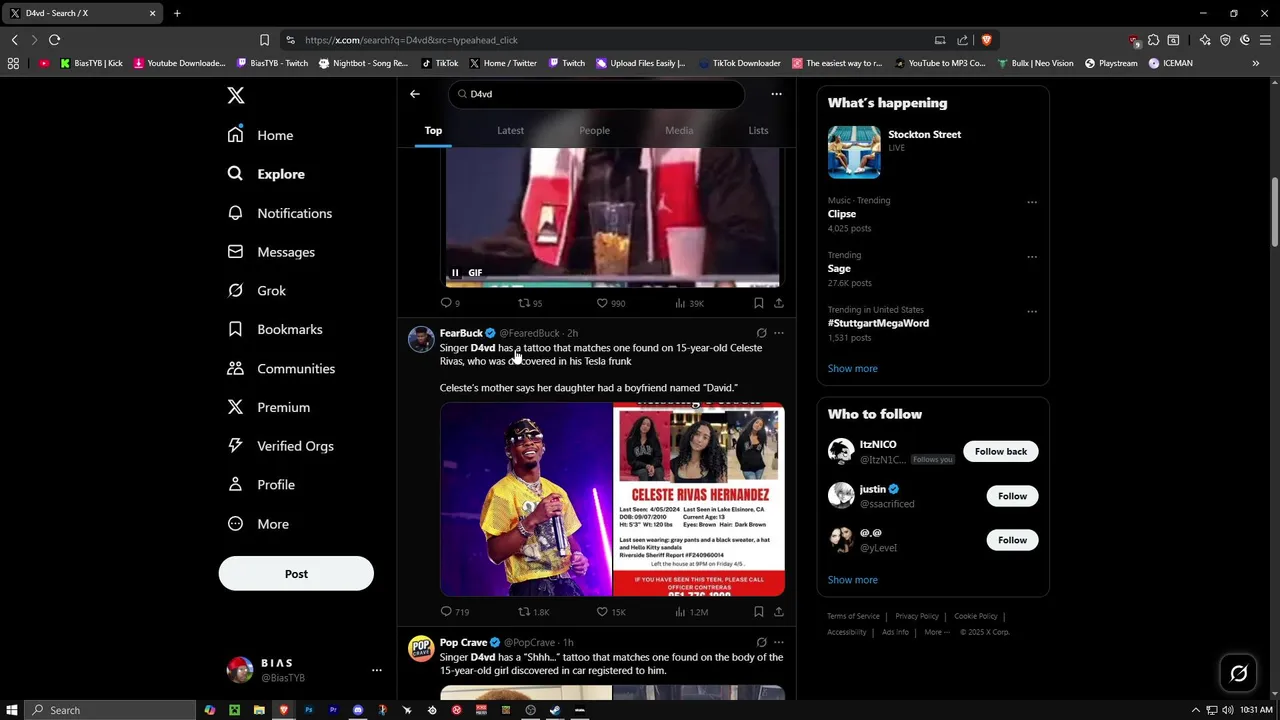Open more options for Clipse trend
The image size is (1280, 720).
click(1032, 202)
